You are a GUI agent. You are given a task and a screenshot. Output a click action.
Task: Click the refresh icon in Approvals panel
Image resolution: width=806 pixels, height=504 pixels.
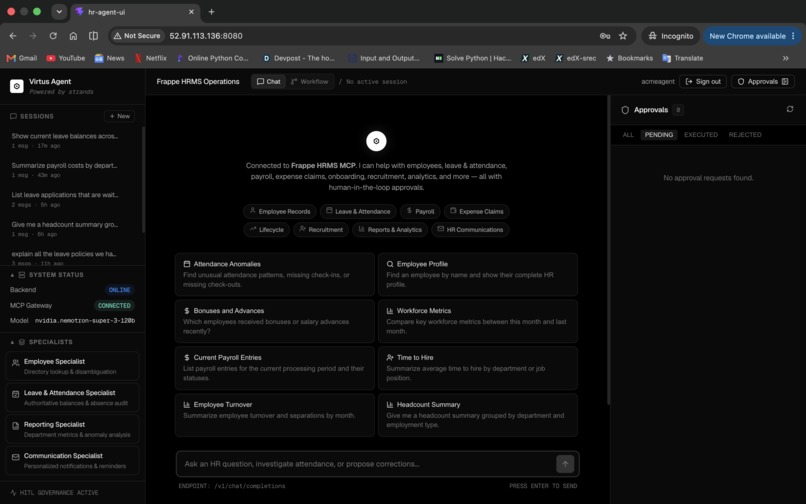click(x=790, y=109)
